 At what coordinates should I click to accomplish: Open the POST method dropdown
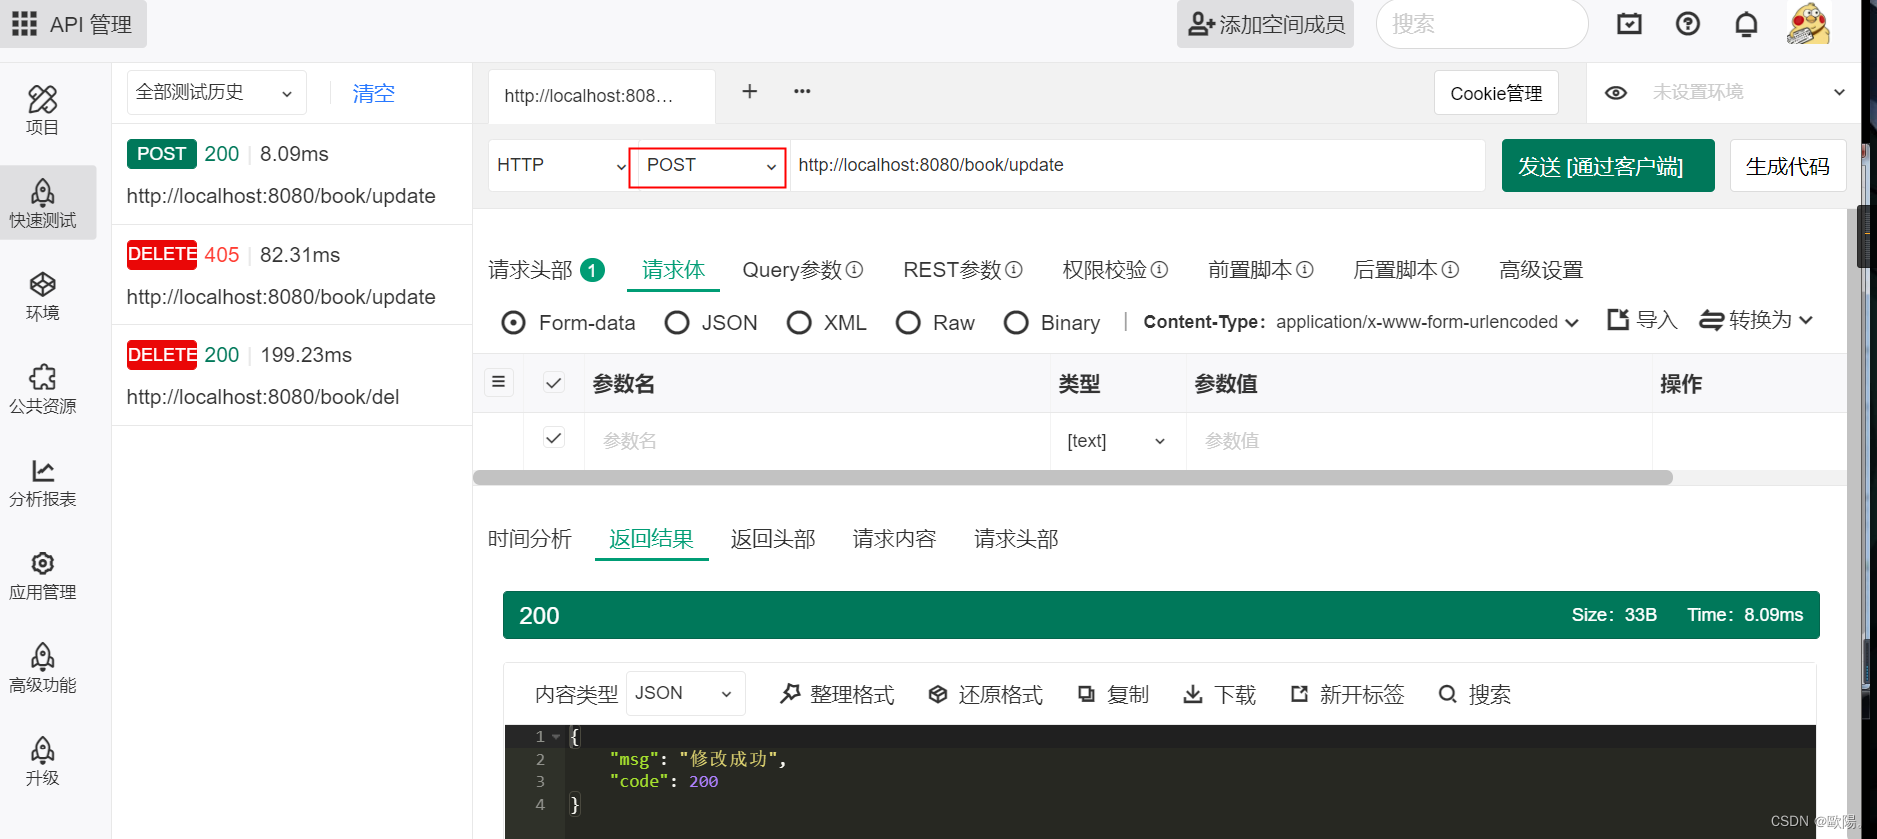[708, 166]
